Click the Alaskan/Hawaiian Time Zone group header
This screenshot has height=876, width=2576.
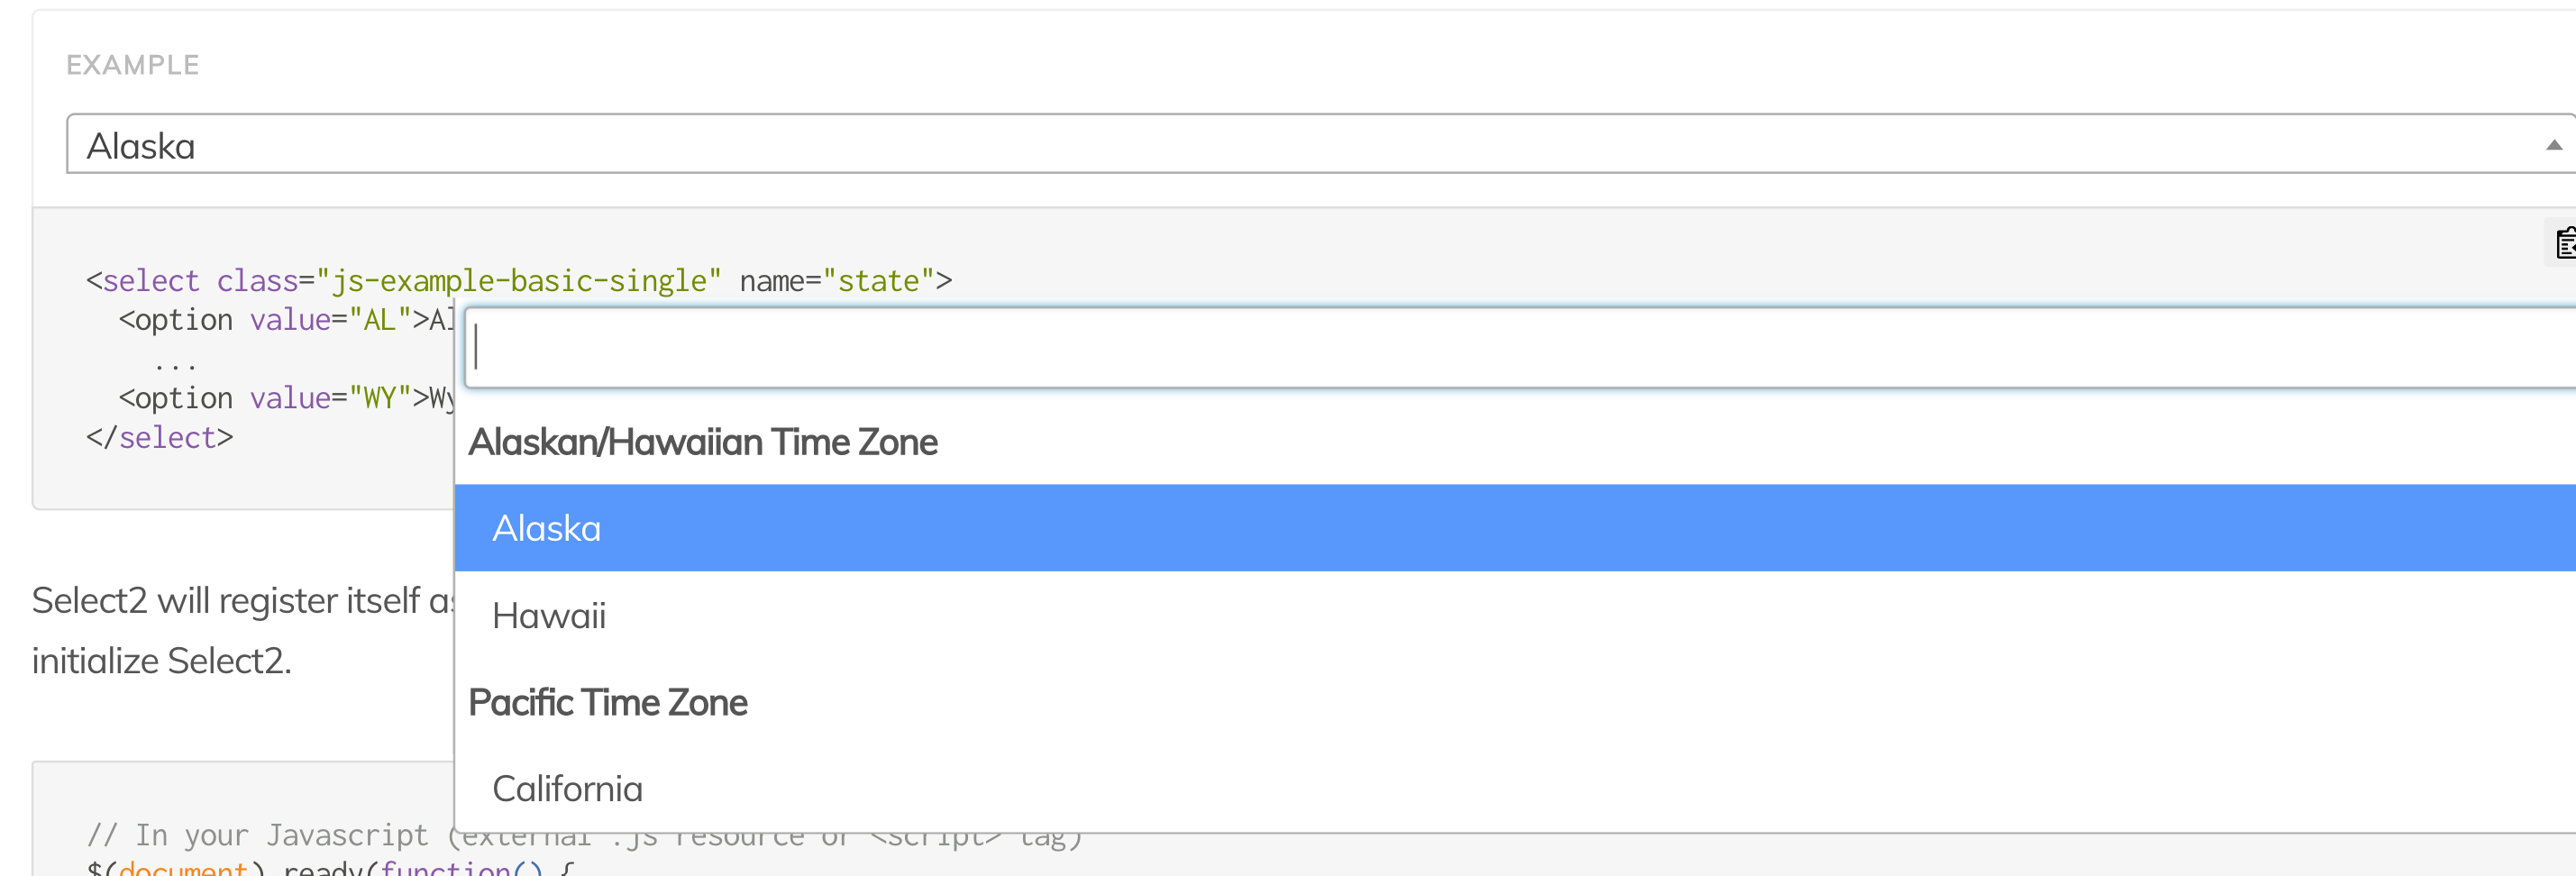point(703,441)
